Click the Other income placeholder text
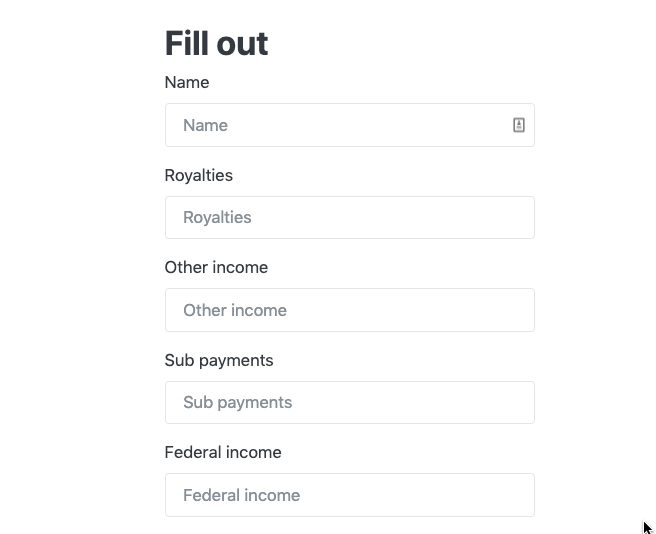Image resolution: width=656 pixels, height=534 pixels. coord(235,310)
